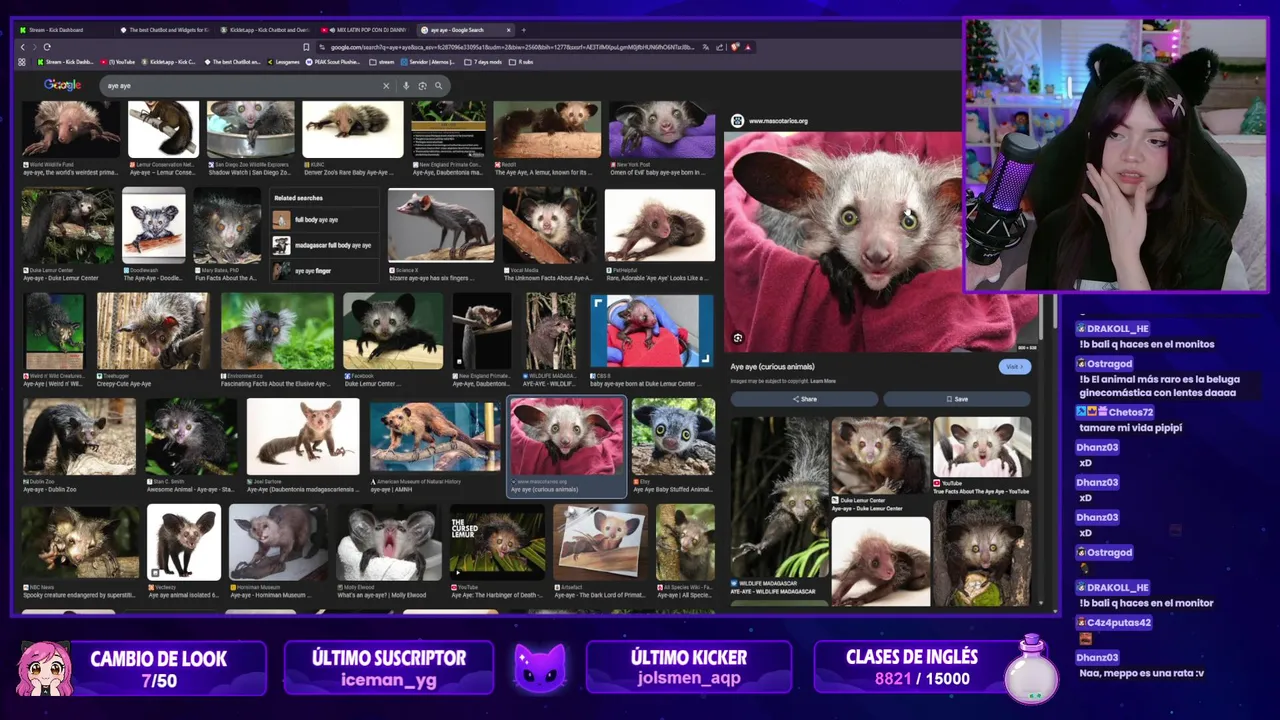Click the title text Aye aye (curious animals)

[x=772, y=367]
